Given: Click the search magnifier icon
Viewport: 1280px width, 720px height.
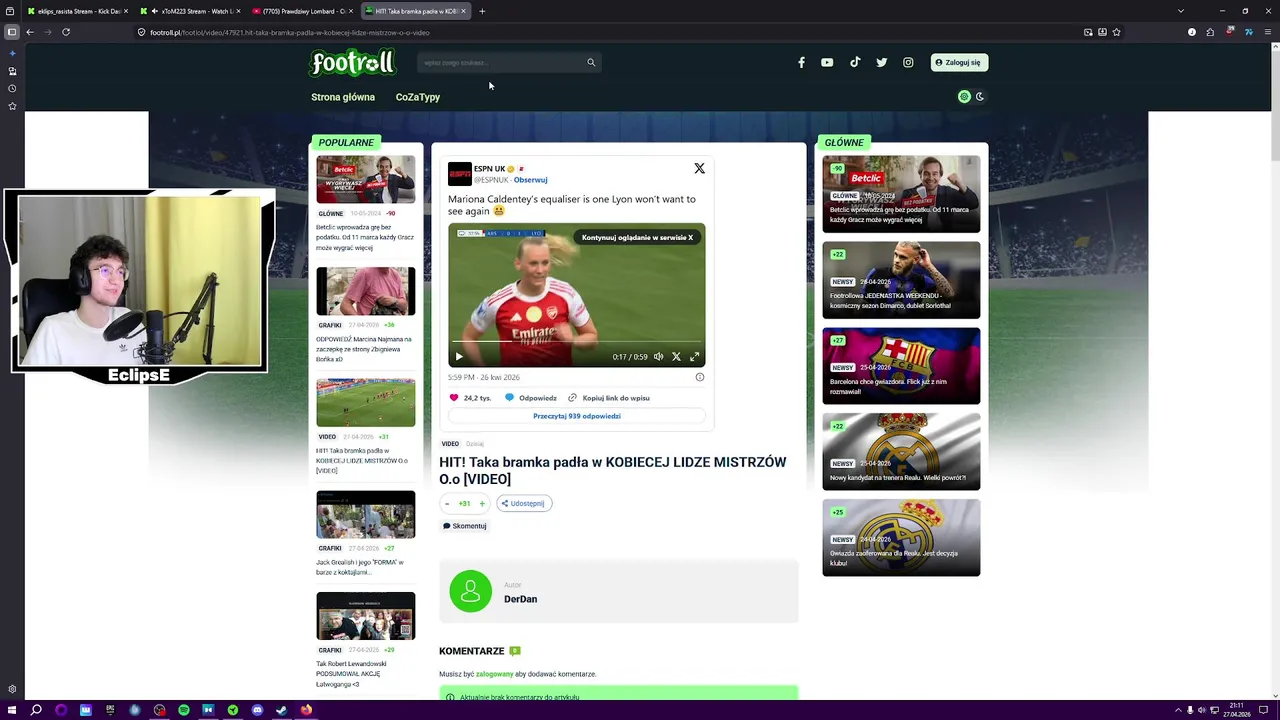Looking at the screenshot, I should (x=591, y=62).
